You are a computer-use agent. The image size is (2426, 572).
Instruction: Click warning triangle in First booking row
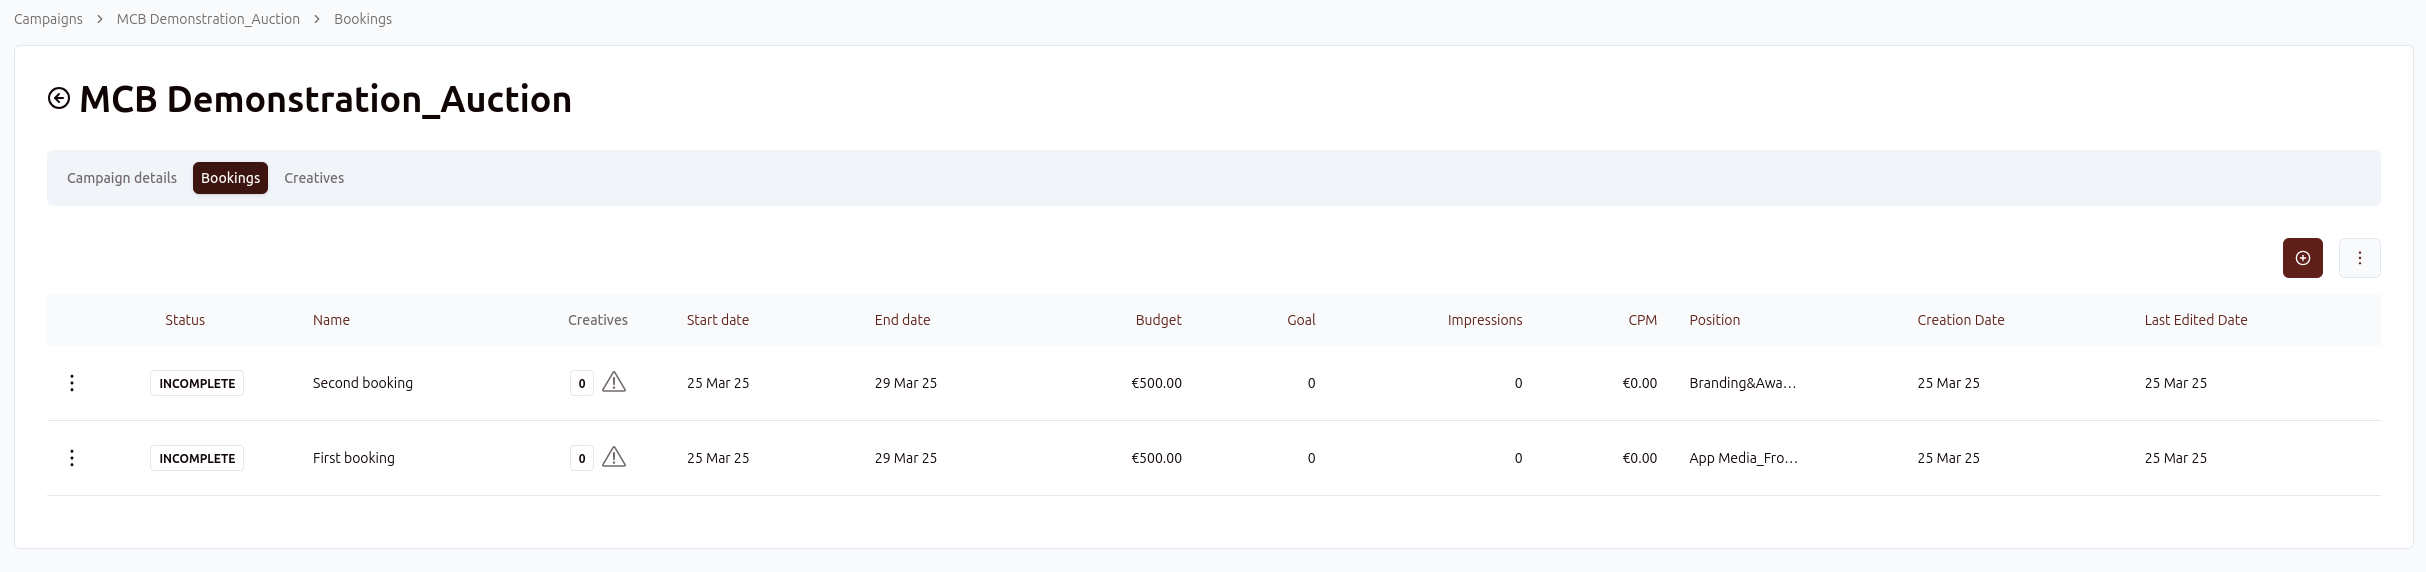pyautogui.click(x=614, y=457)
